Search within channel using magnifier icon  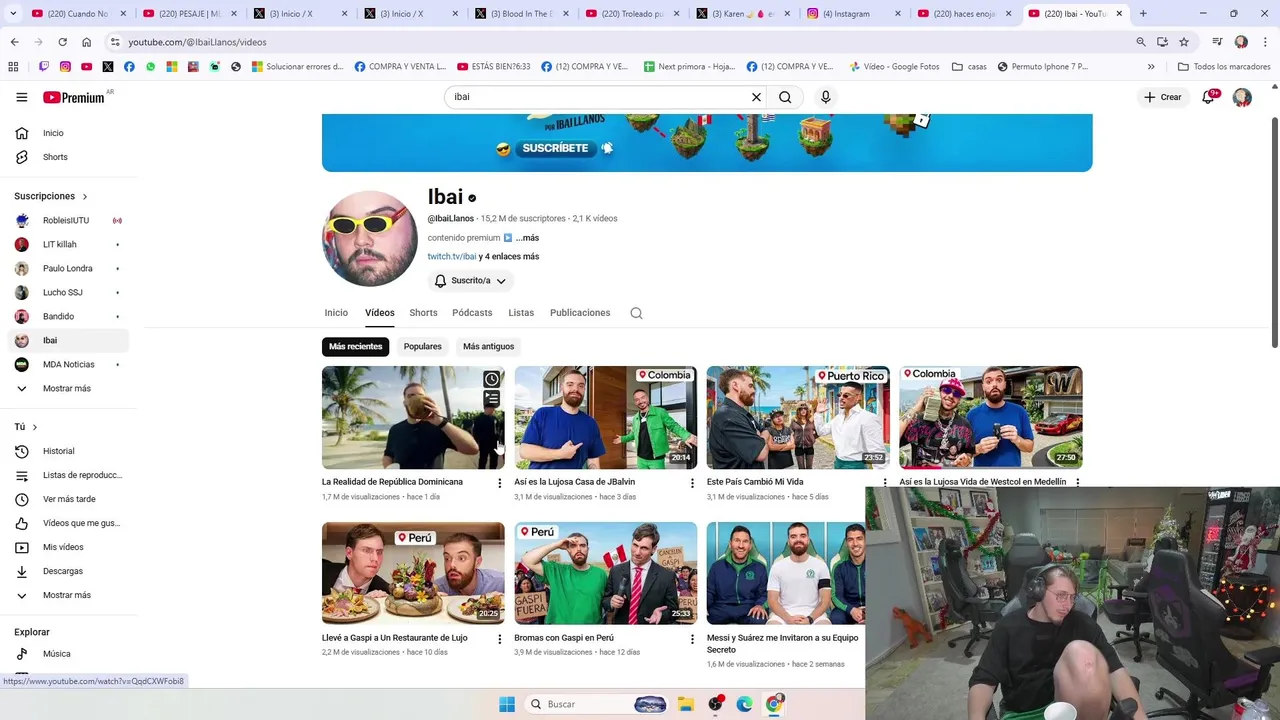636,313
